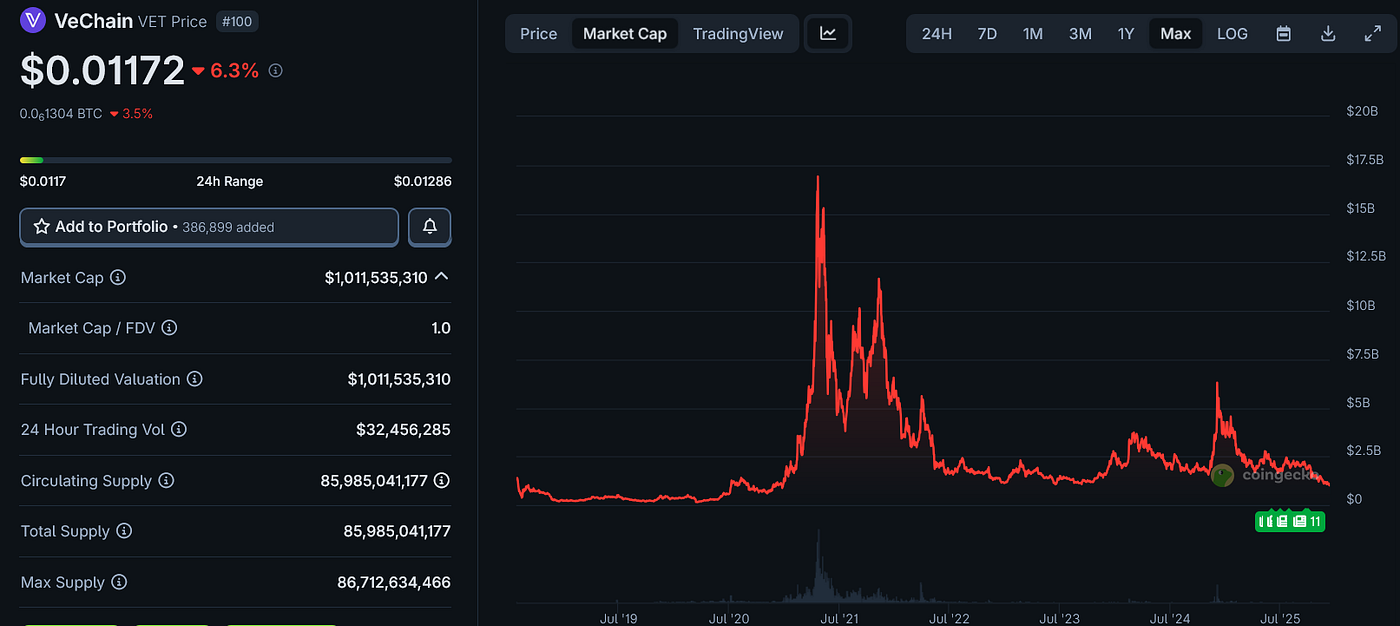
Task: Click the green news events badge
Action: [1290, 521]
